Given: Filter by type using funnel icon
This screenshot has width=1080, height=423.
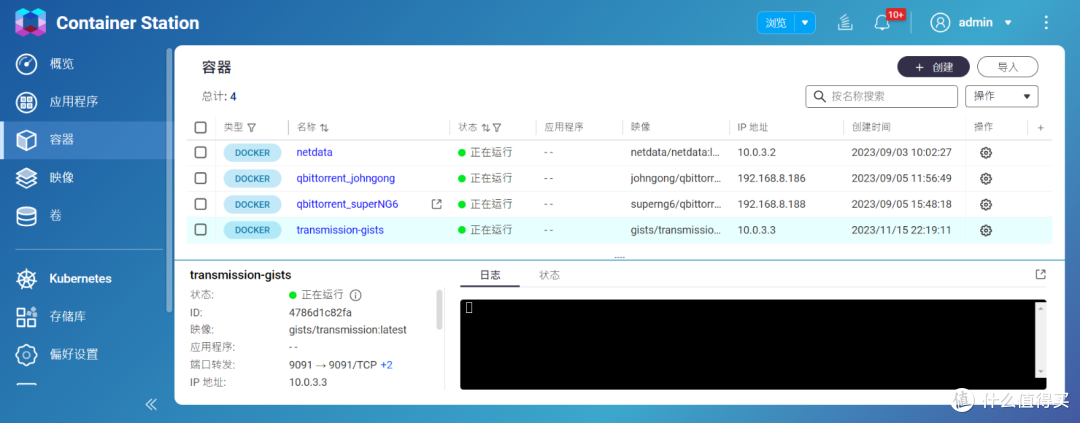Looking at the screenshot, I should [x=251, y=127].
